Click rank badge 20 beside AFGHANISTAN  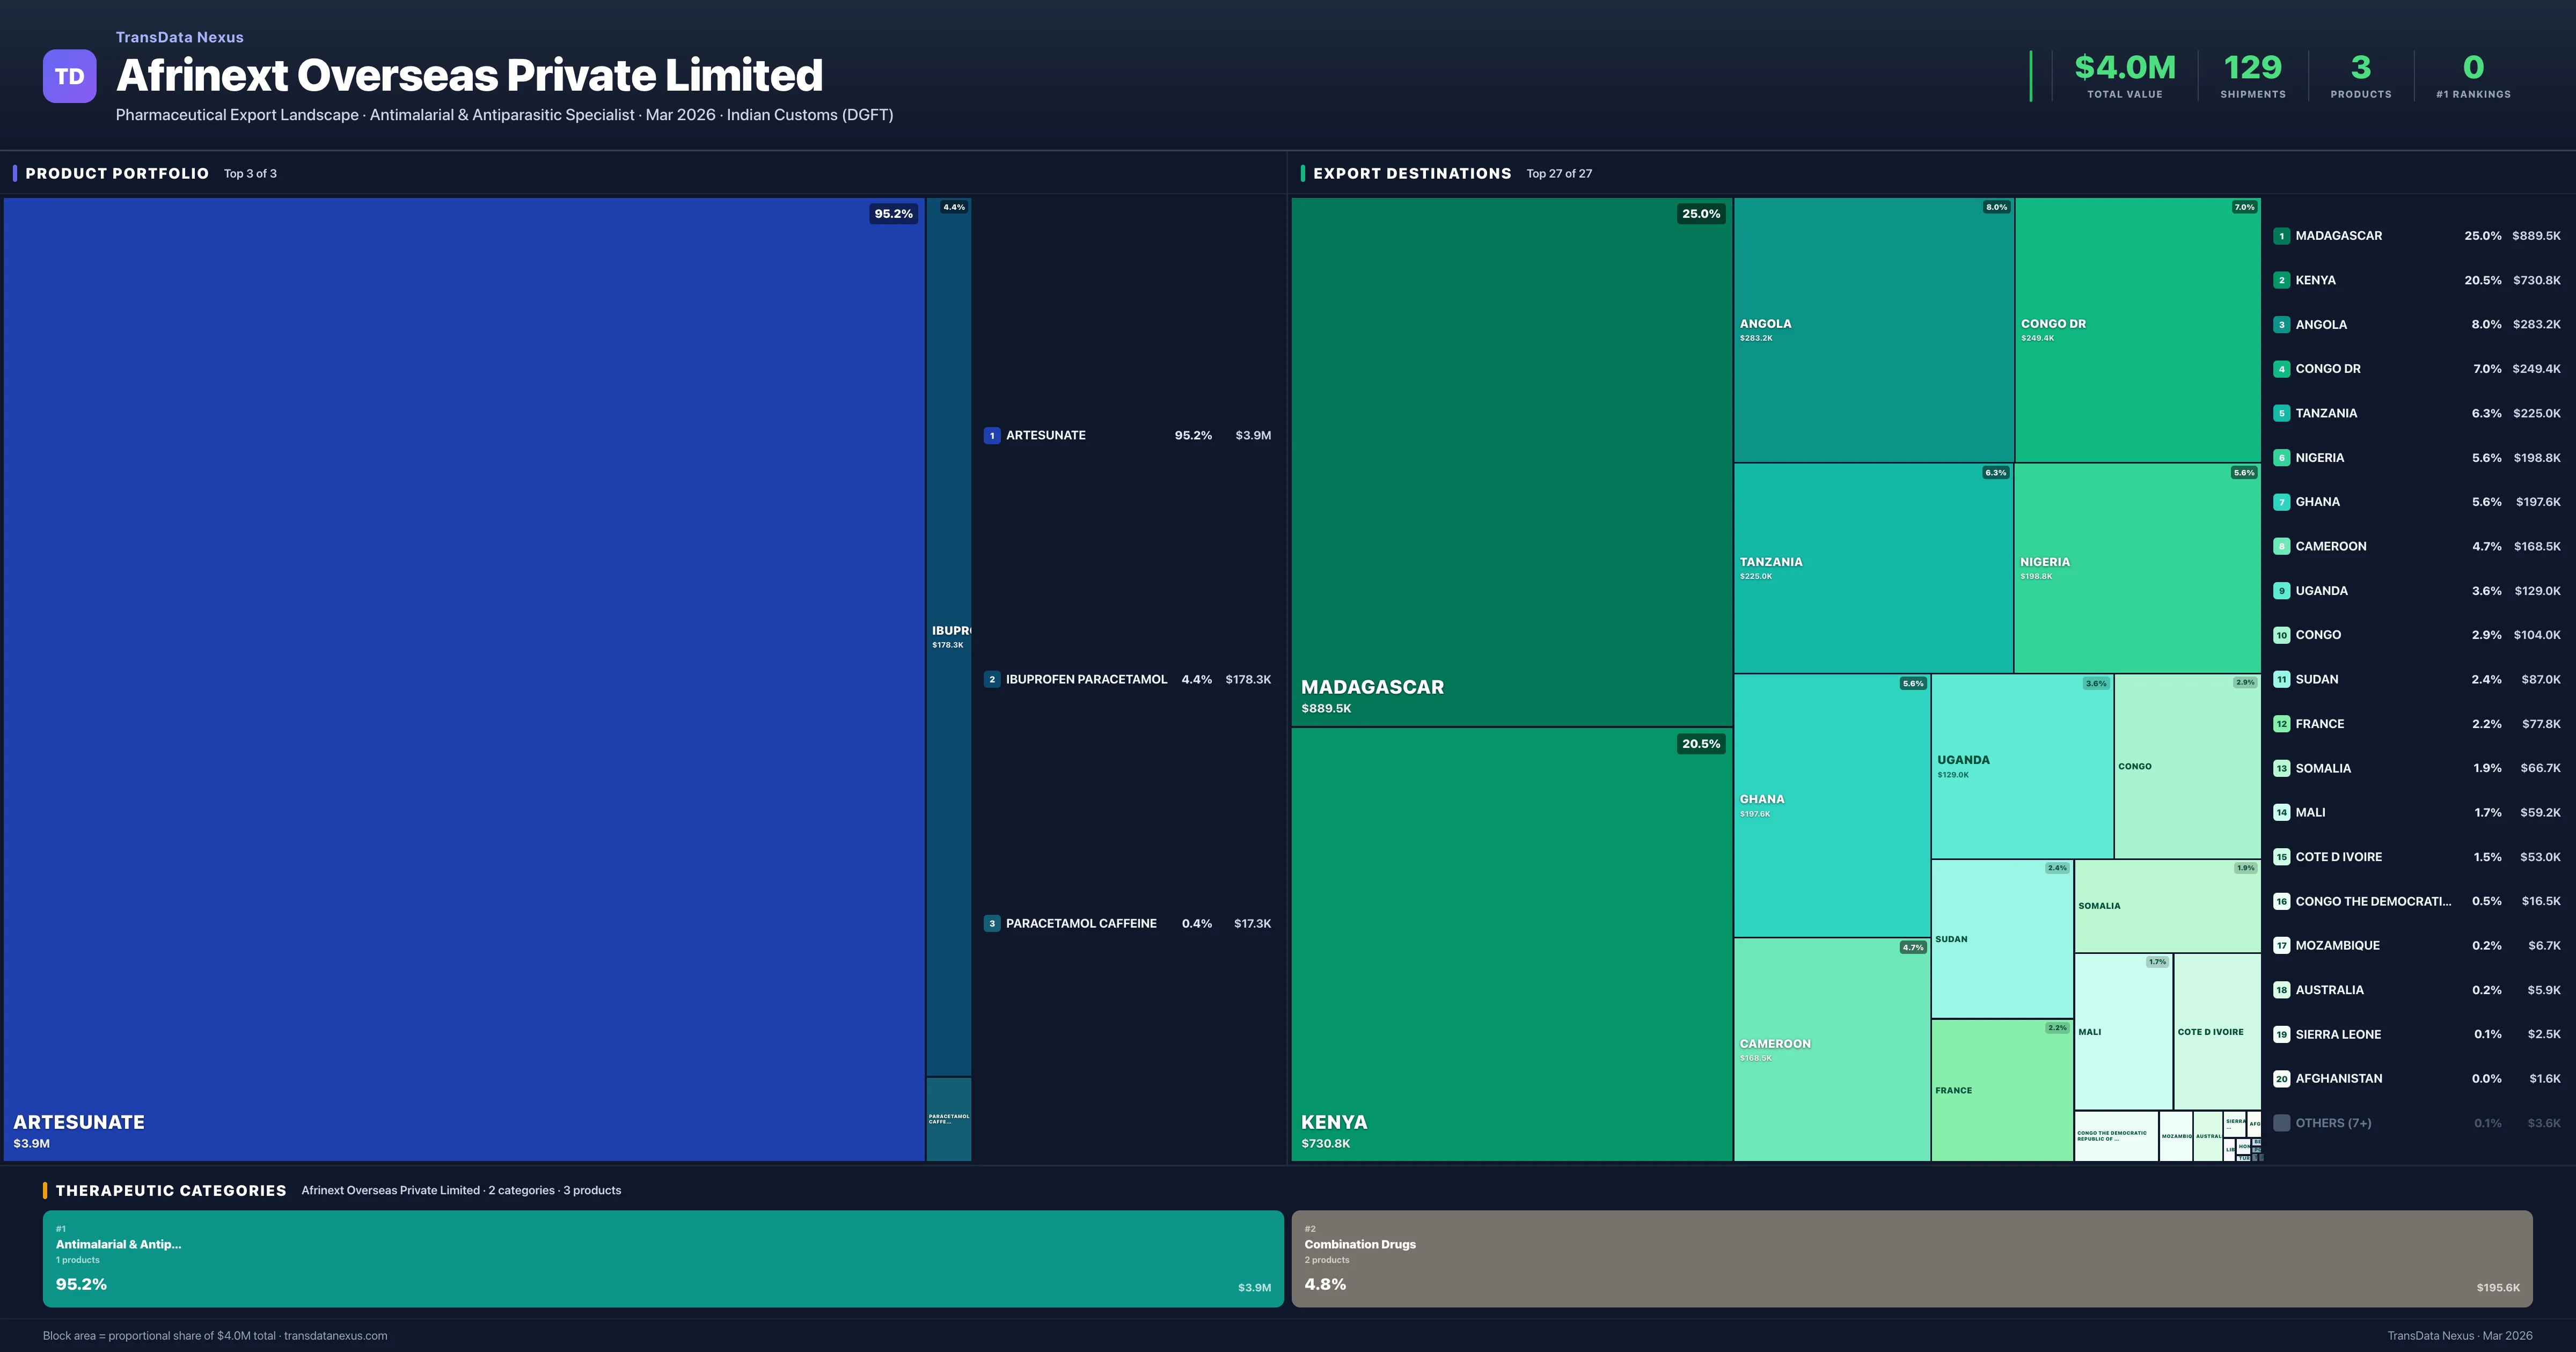tap(2282, 1078)
